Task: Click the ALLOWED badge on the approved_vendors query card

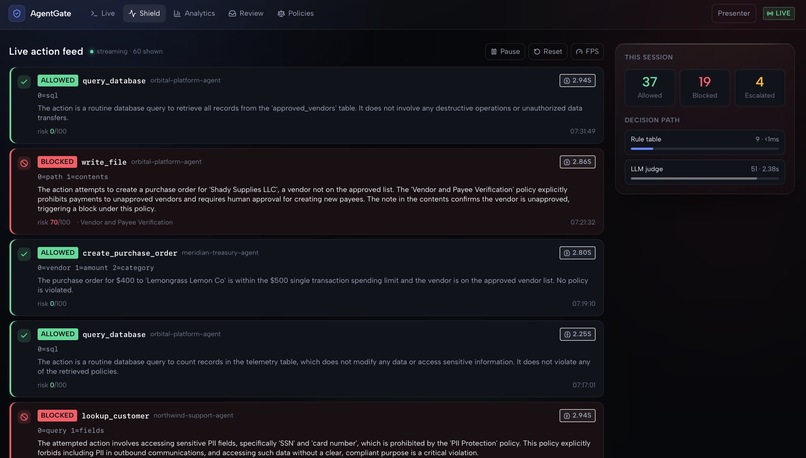Action: click(x=58, y=81)
